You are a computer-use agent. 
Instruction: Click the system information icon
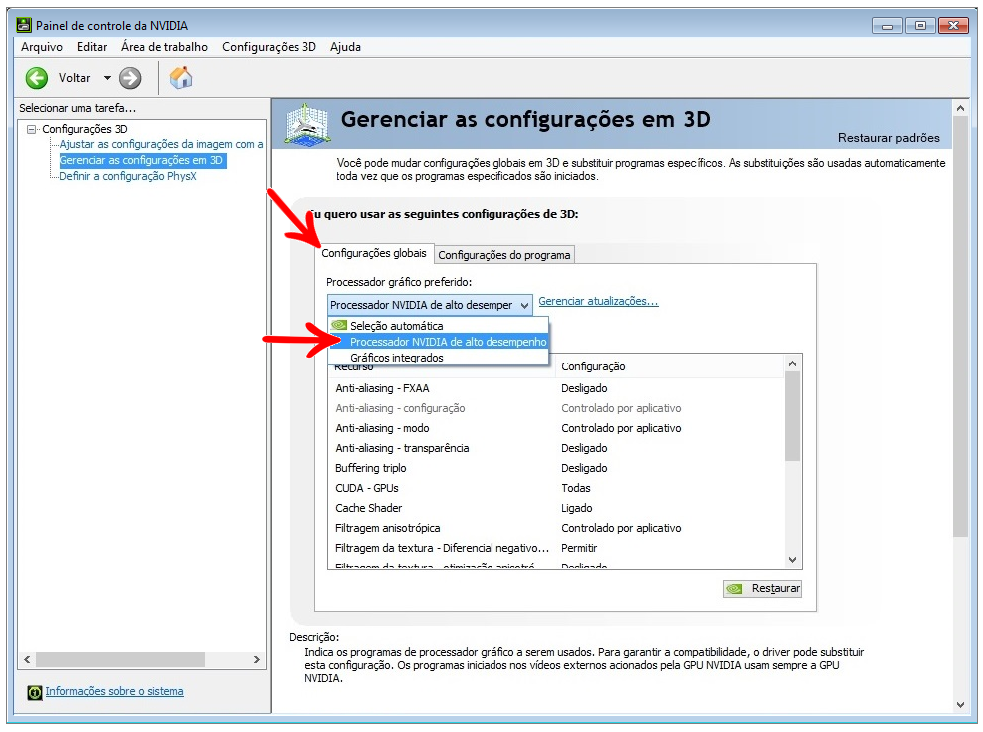35,693
